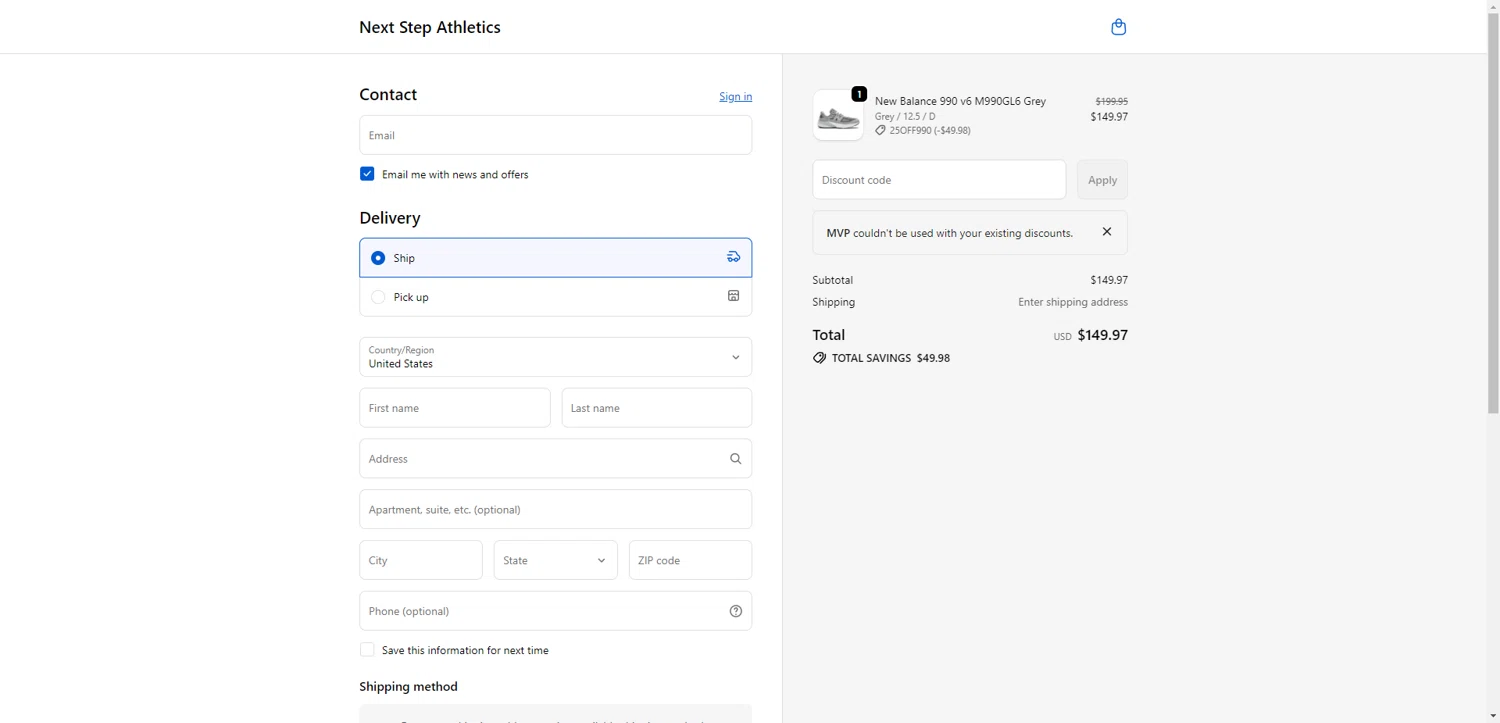Click the Grey / 12.5 / D variant text

(x=905, y=116)
